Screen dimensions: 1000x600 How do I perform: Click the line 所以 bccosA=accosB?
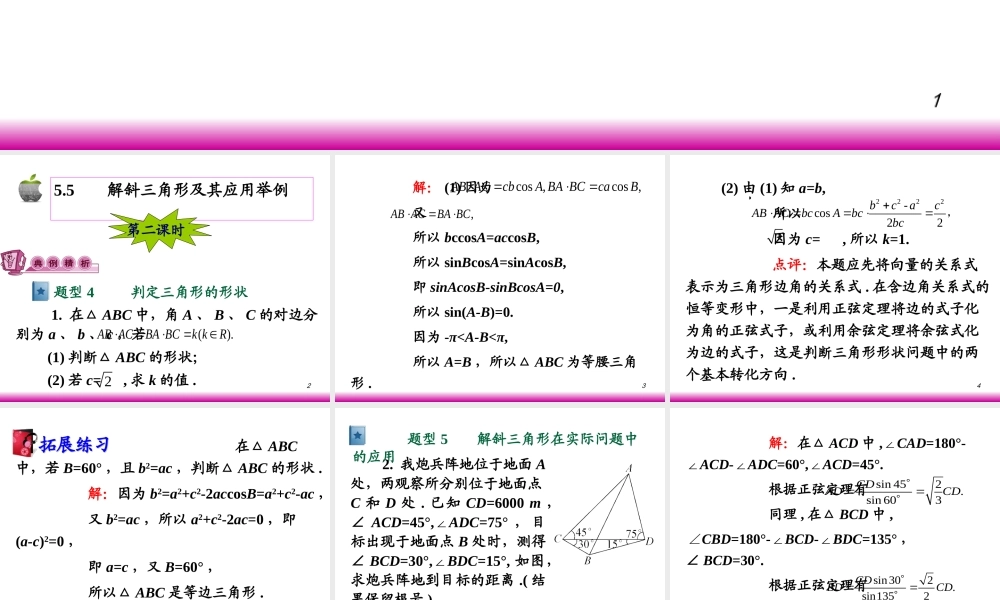point(476,238)
